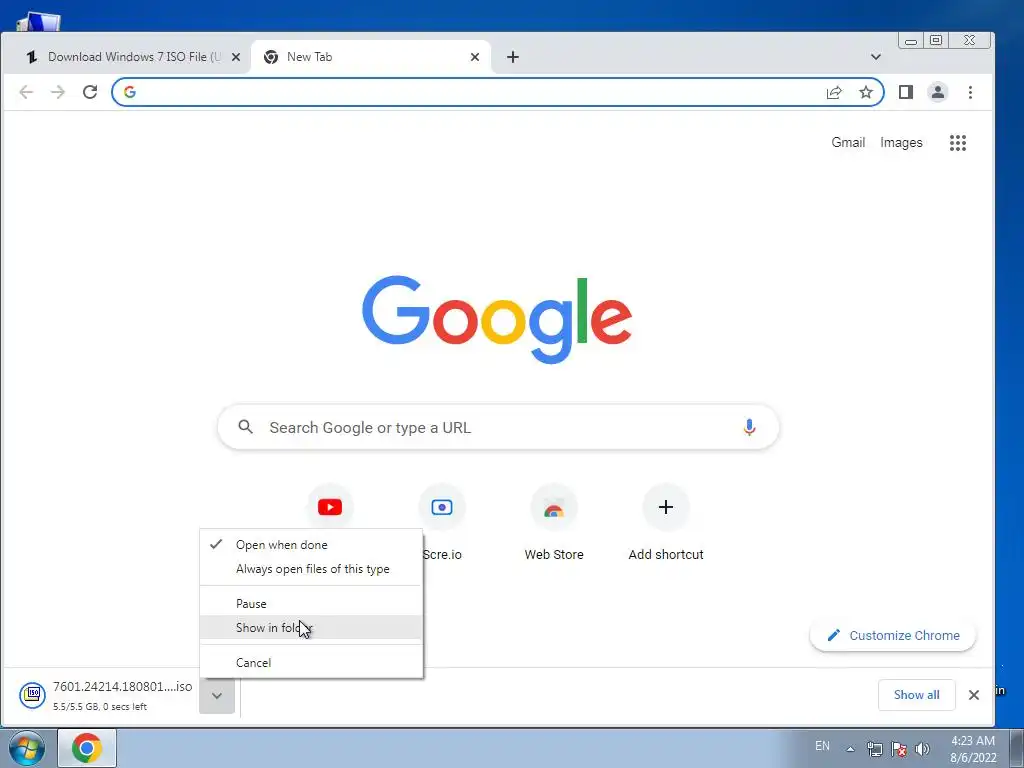Screen dimensions: 1024x768
Task: Click the ISO download file item
Action: pos(106,696)
